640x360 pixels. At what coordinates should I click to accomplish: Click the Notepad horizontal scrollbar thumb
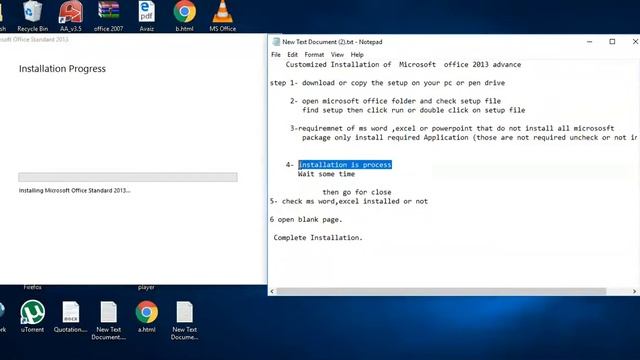(441, 291)
